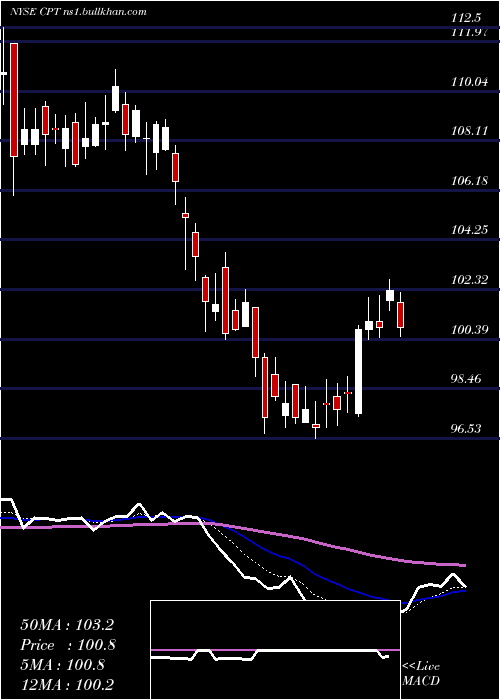Click the last red candle on the chart

tap(400, 315)
